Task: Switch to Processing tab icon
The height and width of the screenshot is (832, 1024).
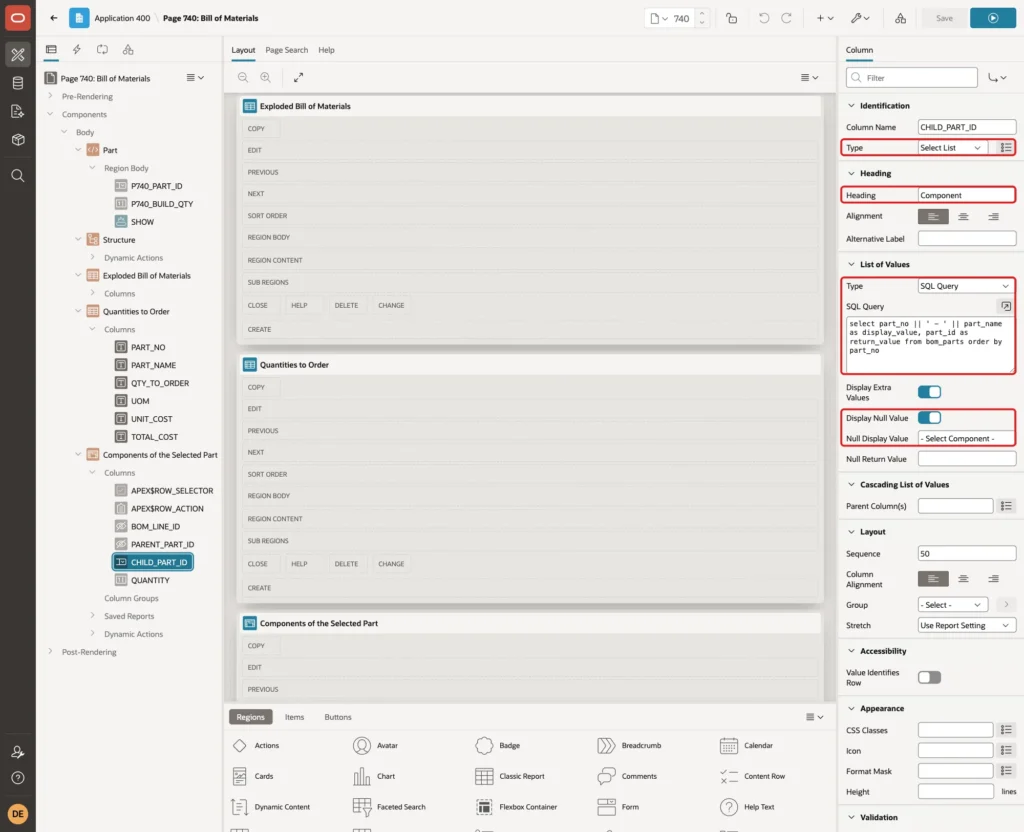Action: tap(102, 50)
